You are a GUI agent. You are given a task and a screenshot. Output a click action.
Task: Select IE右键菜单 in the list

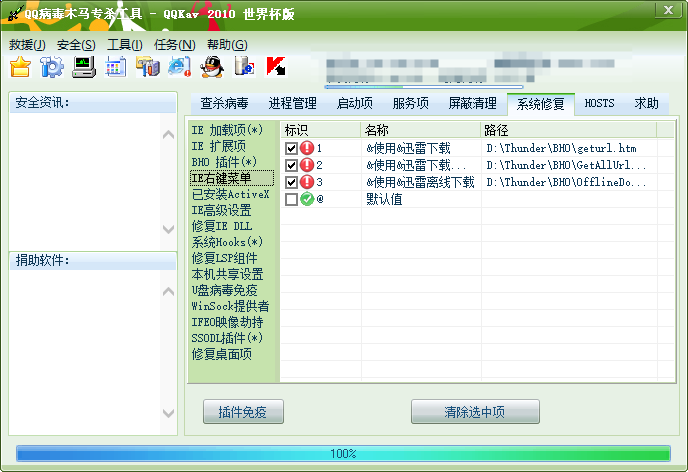coord(232,178)
